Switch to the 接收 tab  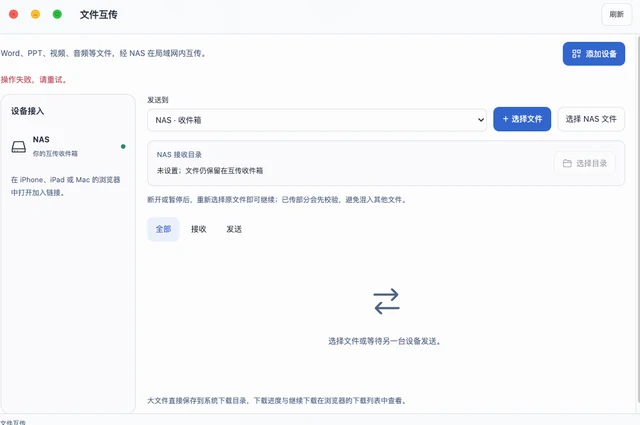pos(199,229)
